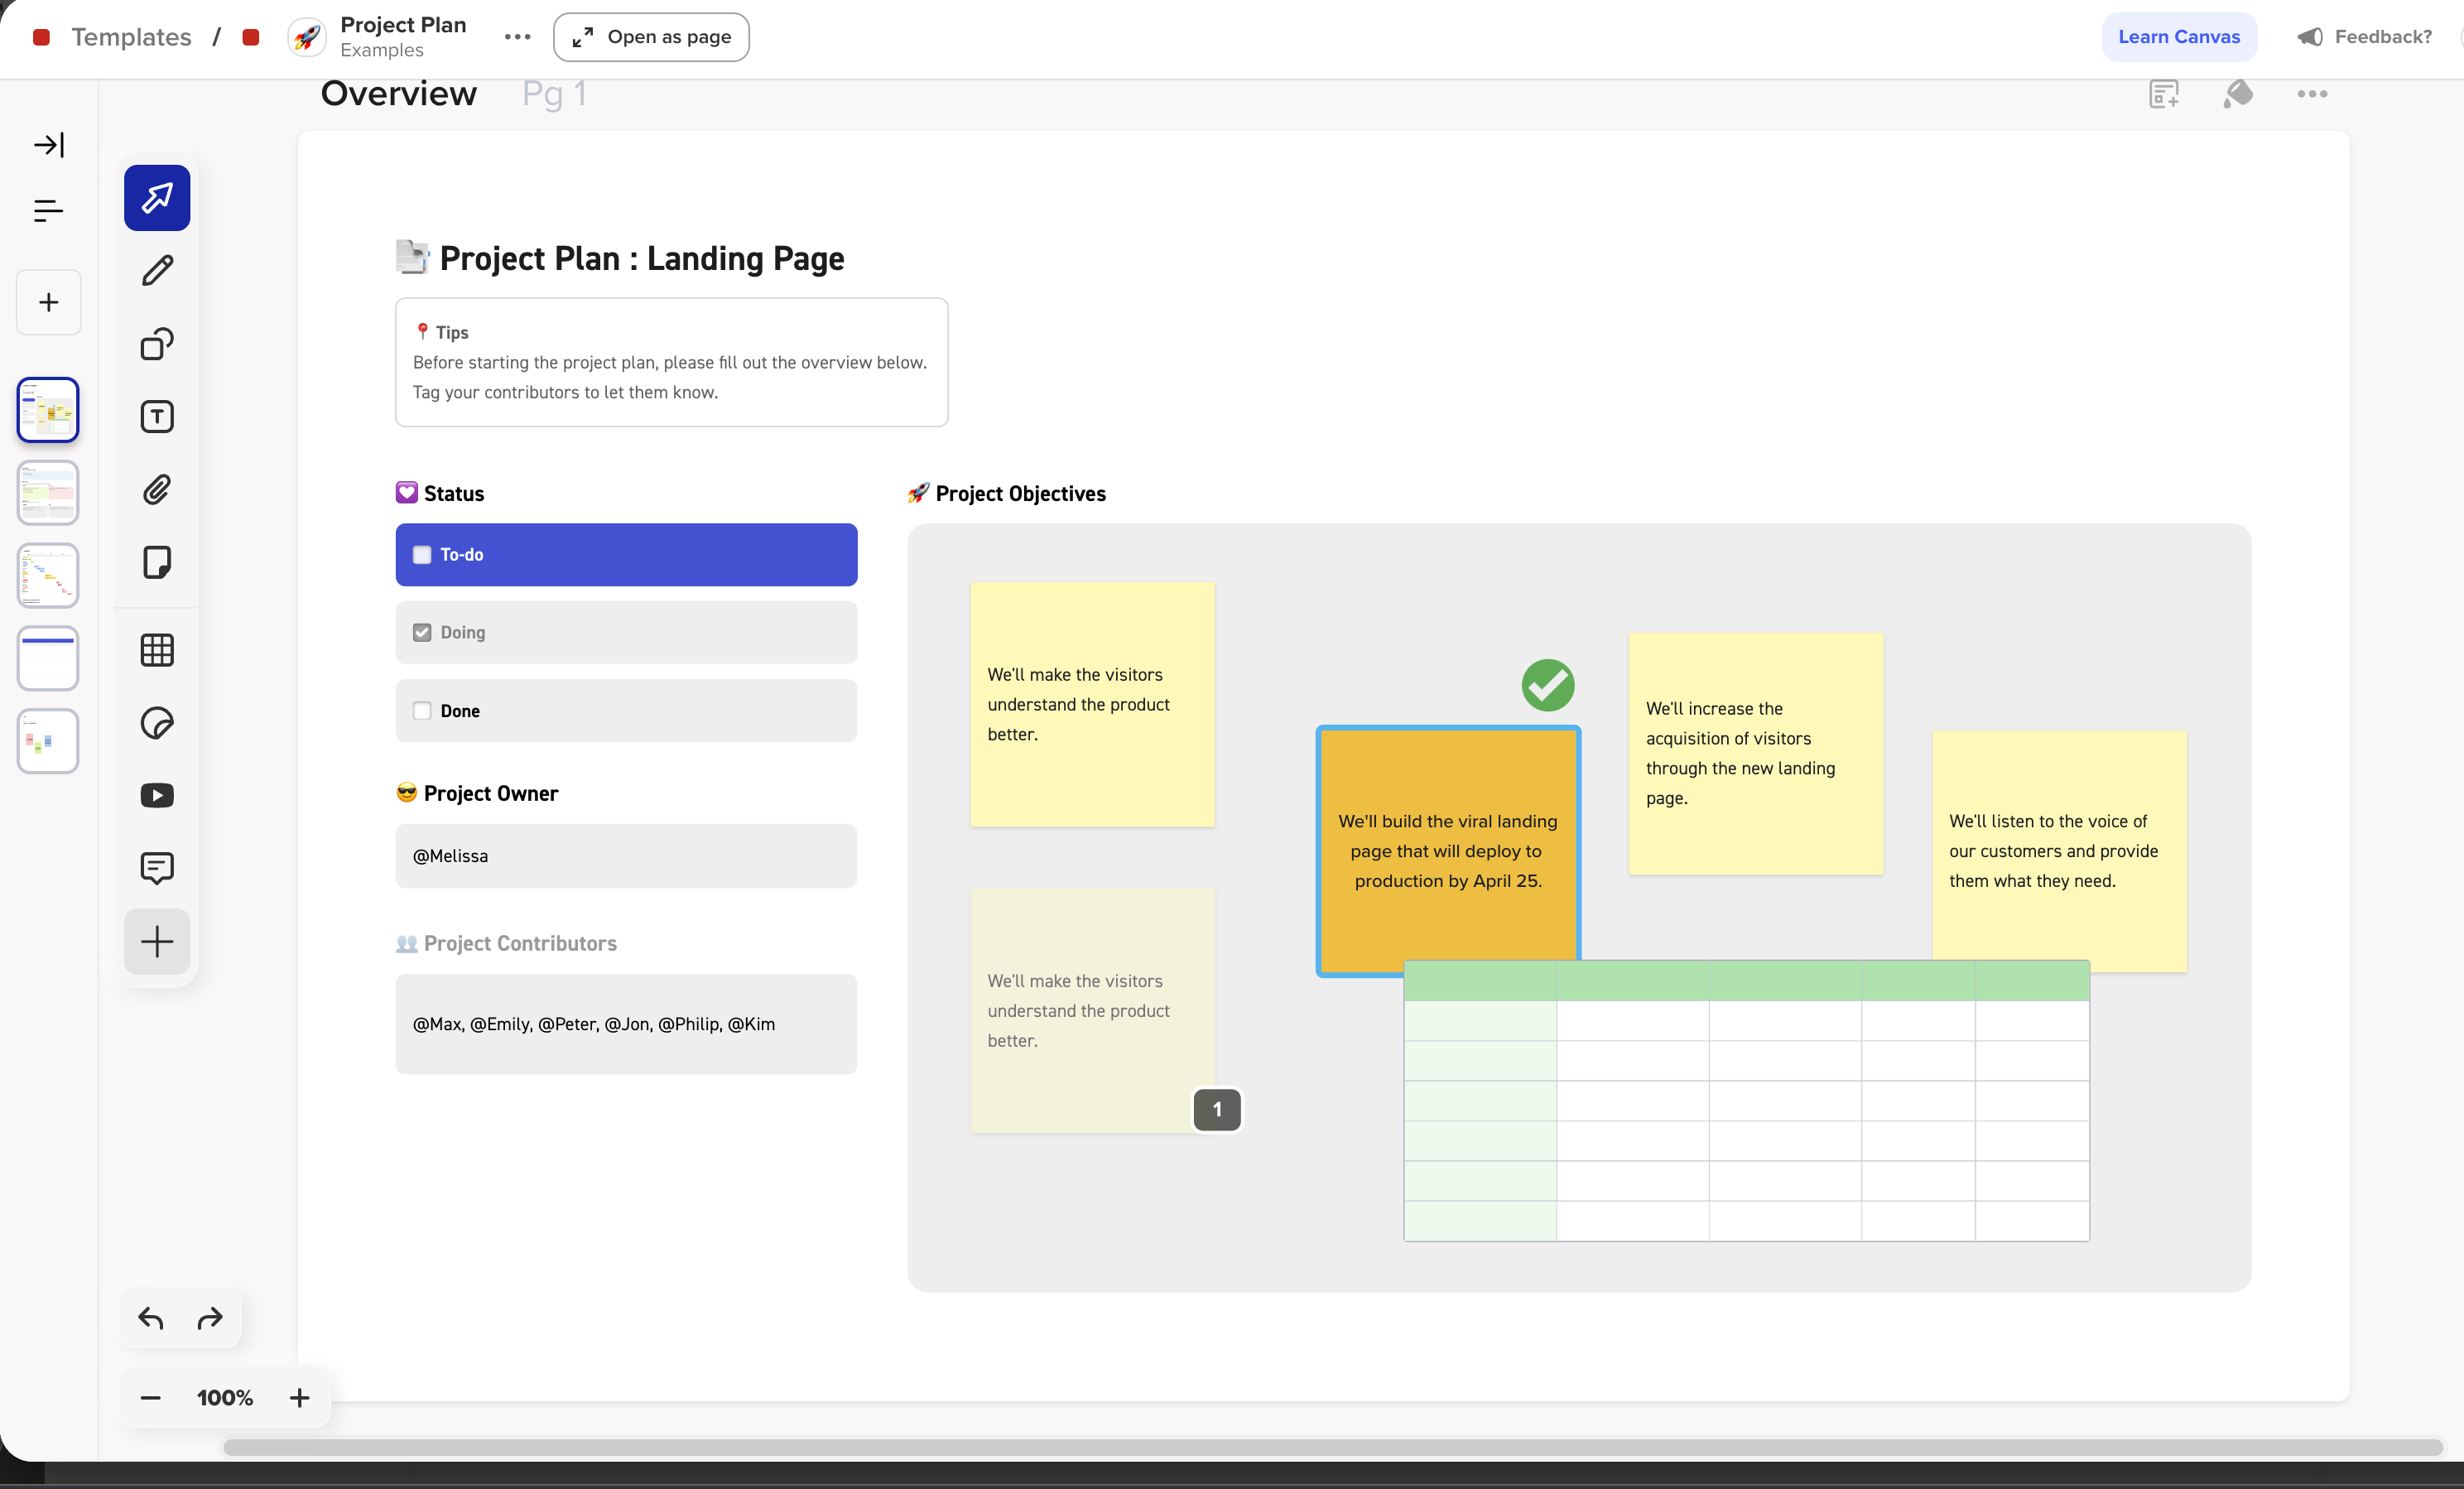Open the three-dot menu beside Project Plan
This screenshot has height=1489, width=2464.
pos(517,37)
